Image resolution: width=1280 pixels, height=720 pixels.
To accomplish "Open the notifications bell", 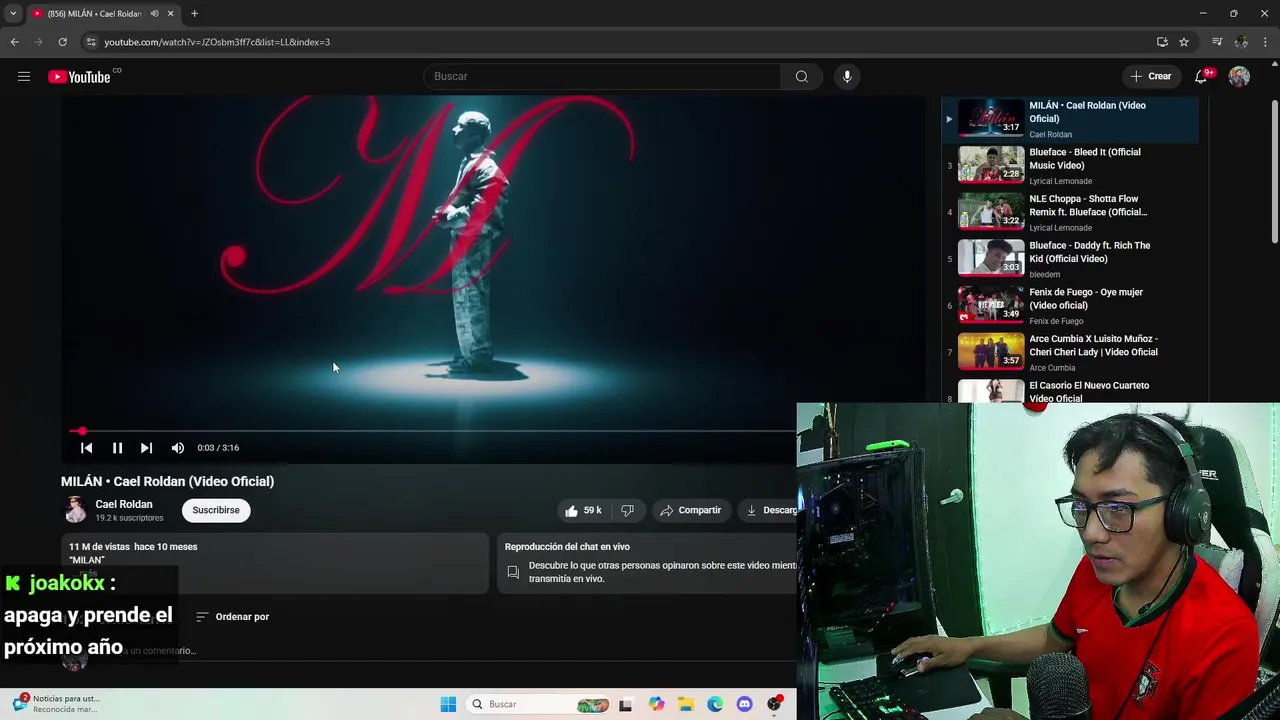I will tap(1202, 76).
